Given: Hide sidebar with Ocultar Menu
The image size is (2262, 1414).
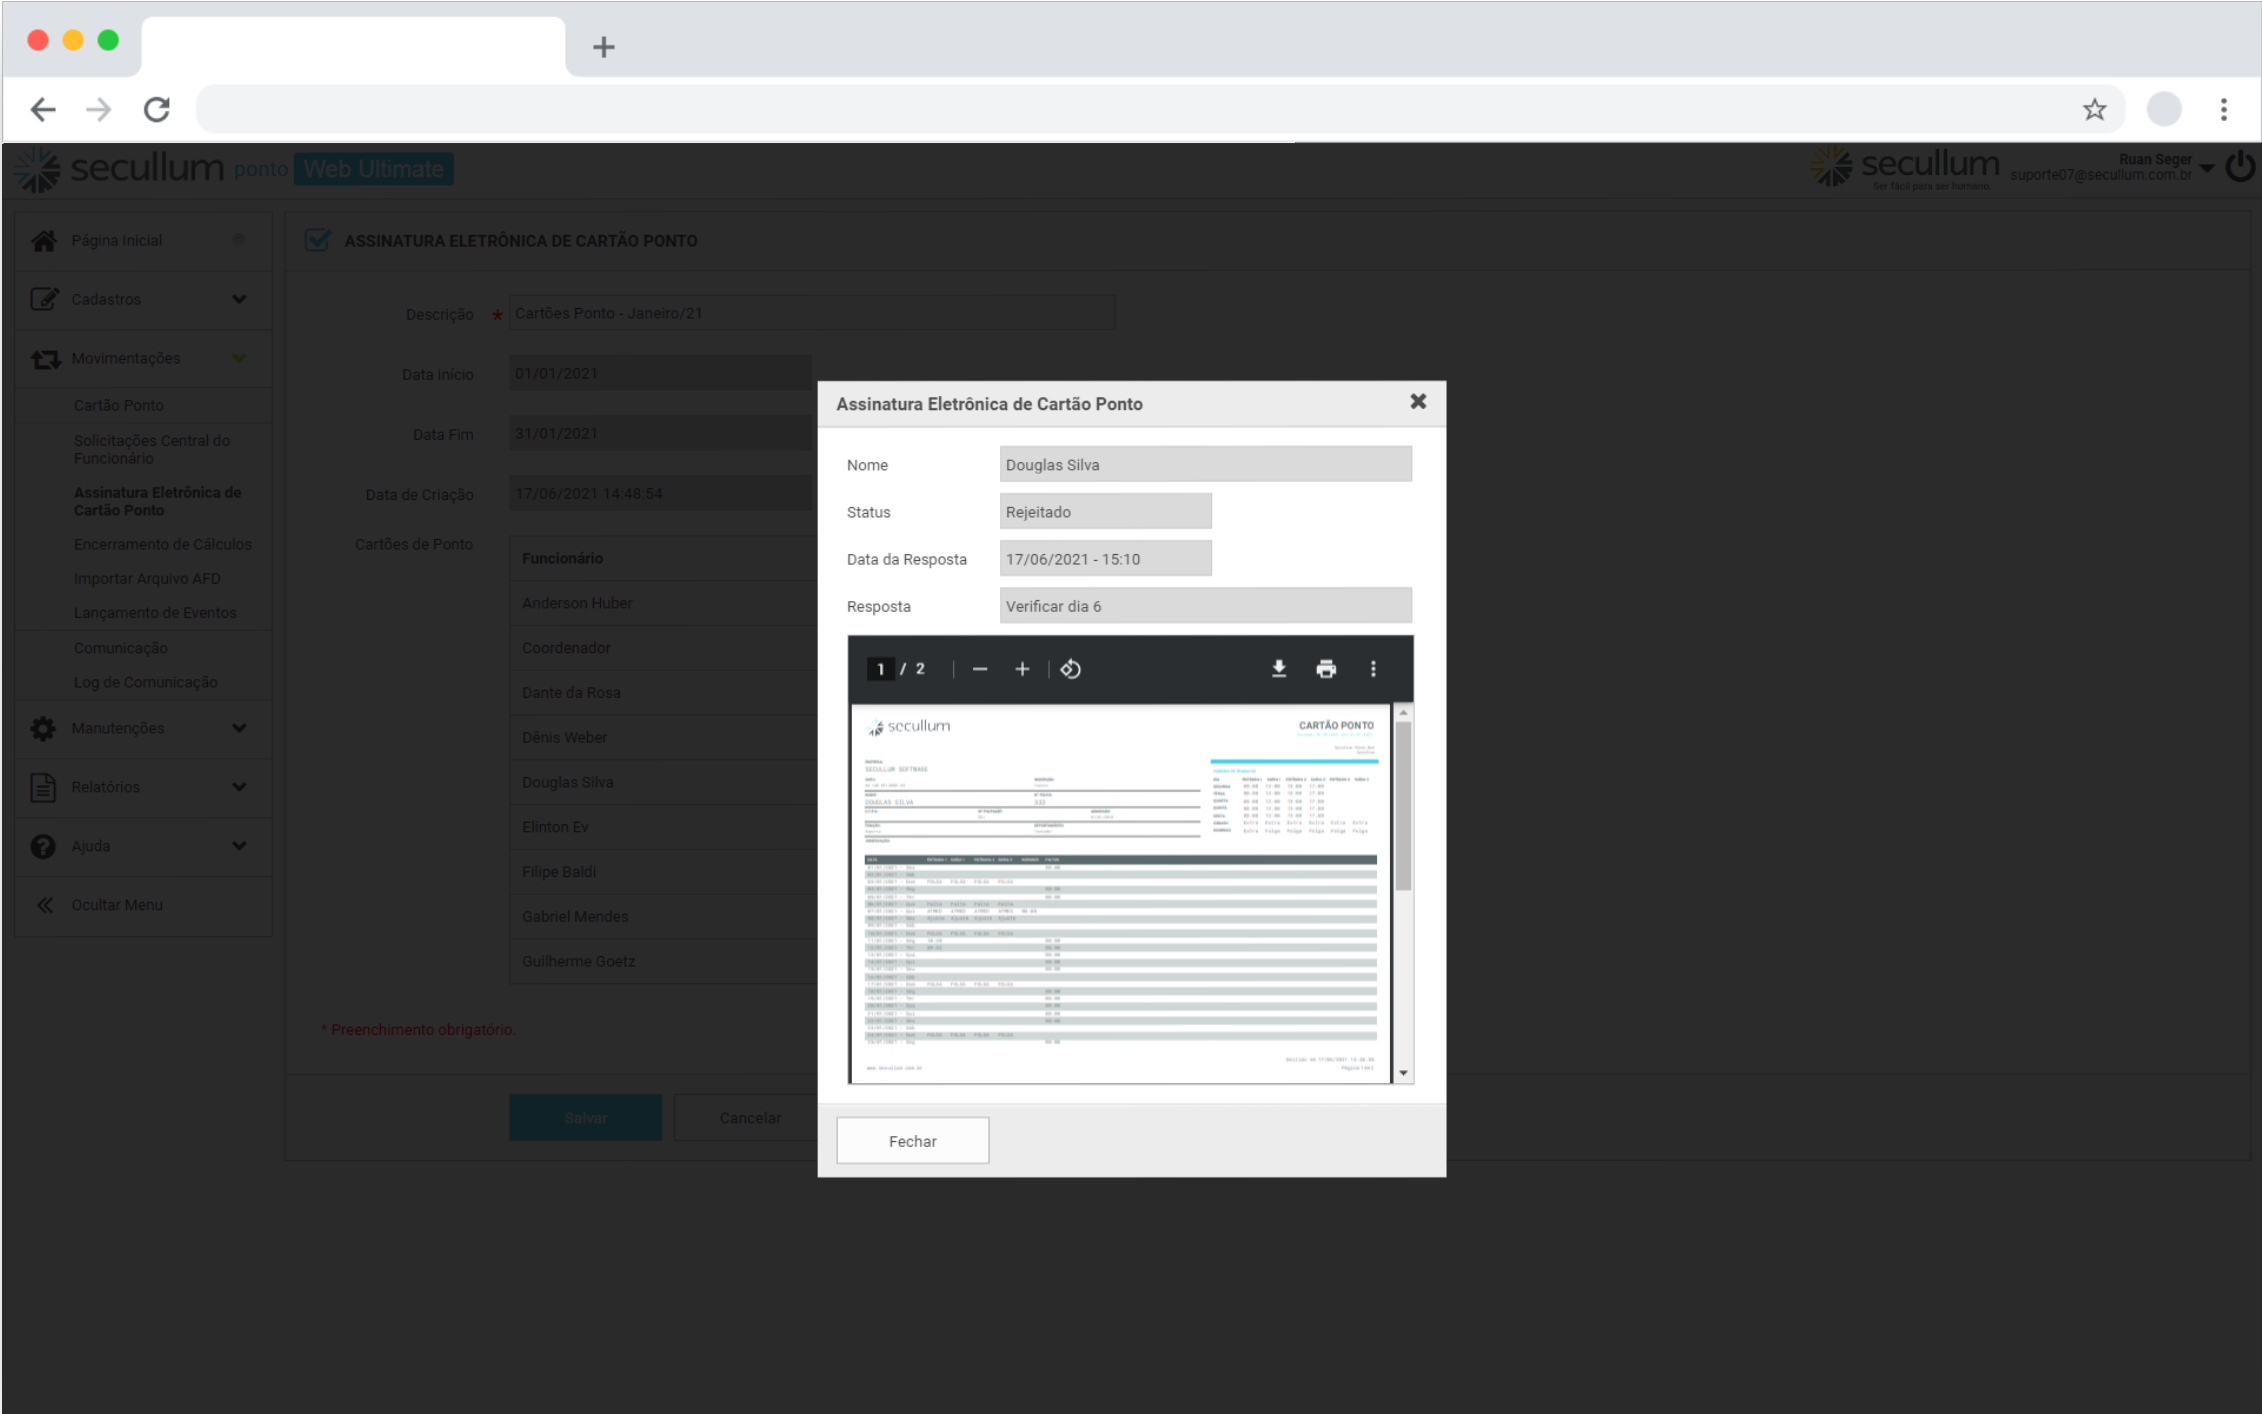Looking at the screenshot, I should point(116,904).
